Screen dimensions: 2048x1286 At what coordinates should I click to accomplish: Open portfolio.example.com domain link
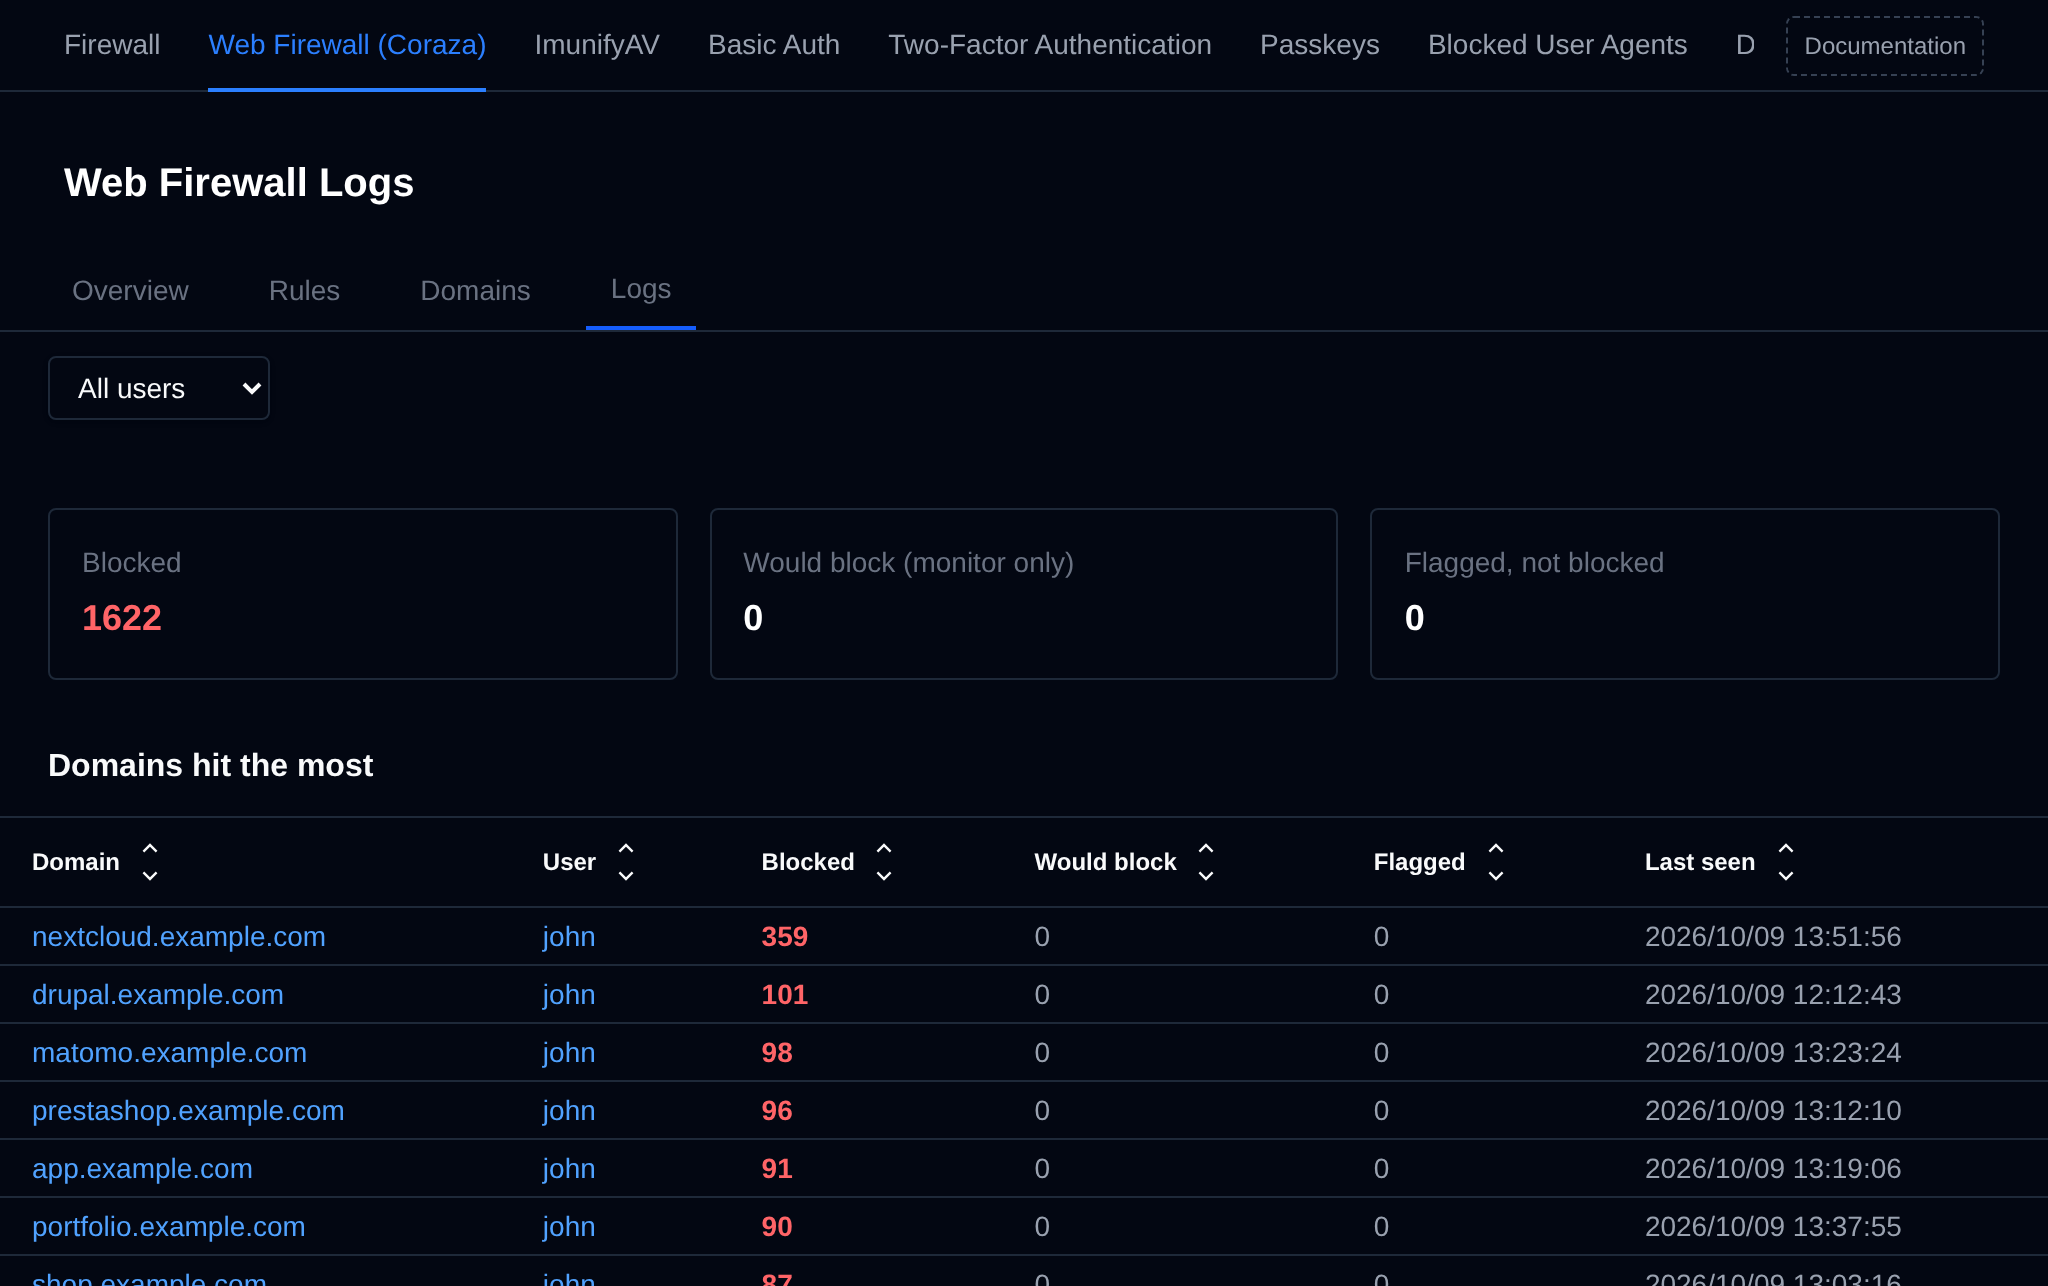pyautogui.click(x=169, y=1227)
